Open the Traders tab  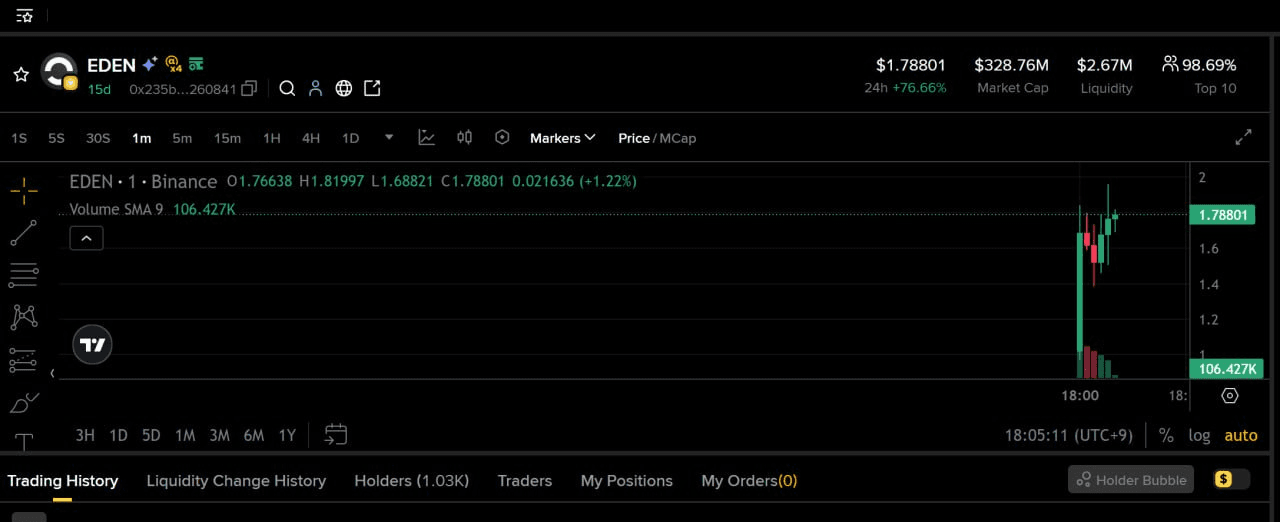(x=525, y=481)
